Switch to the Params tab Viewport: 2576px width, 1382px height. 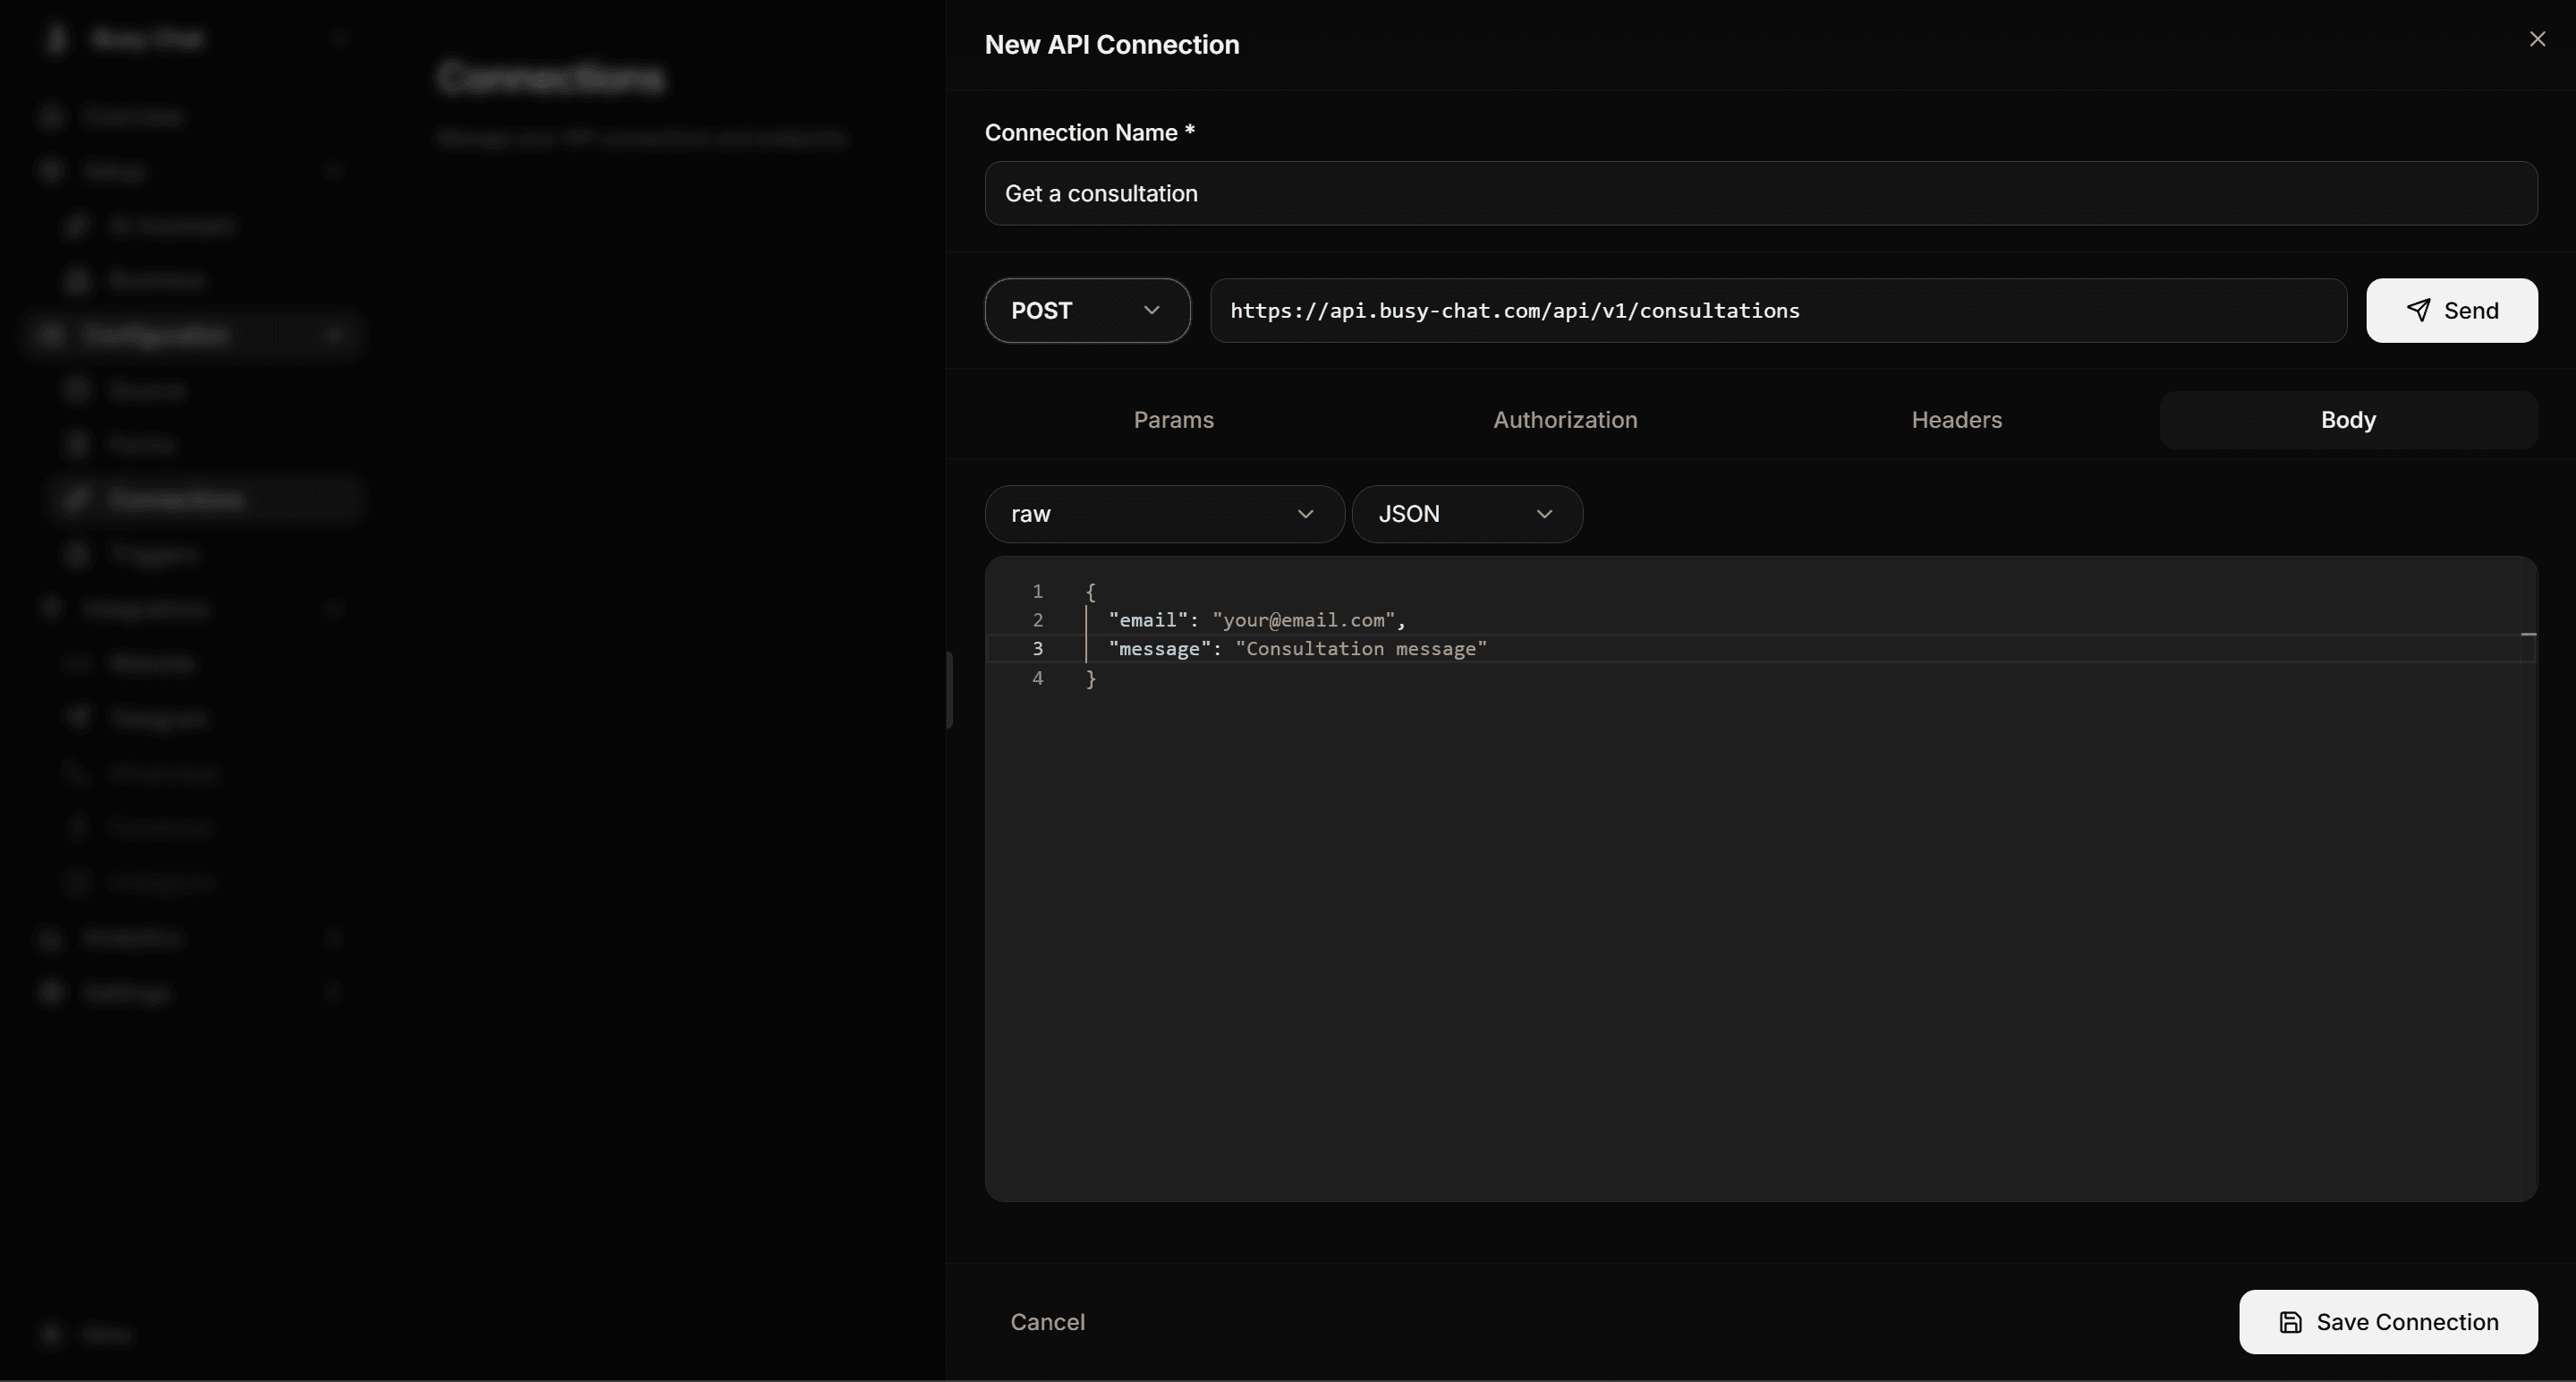[x=1172, y=420]
